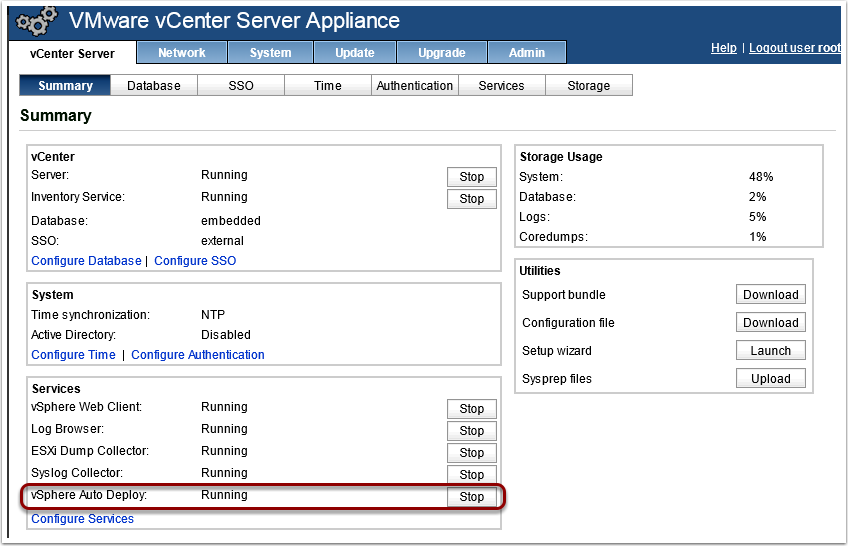Click the Logs usage value 5%

click(x=758, y=217)
